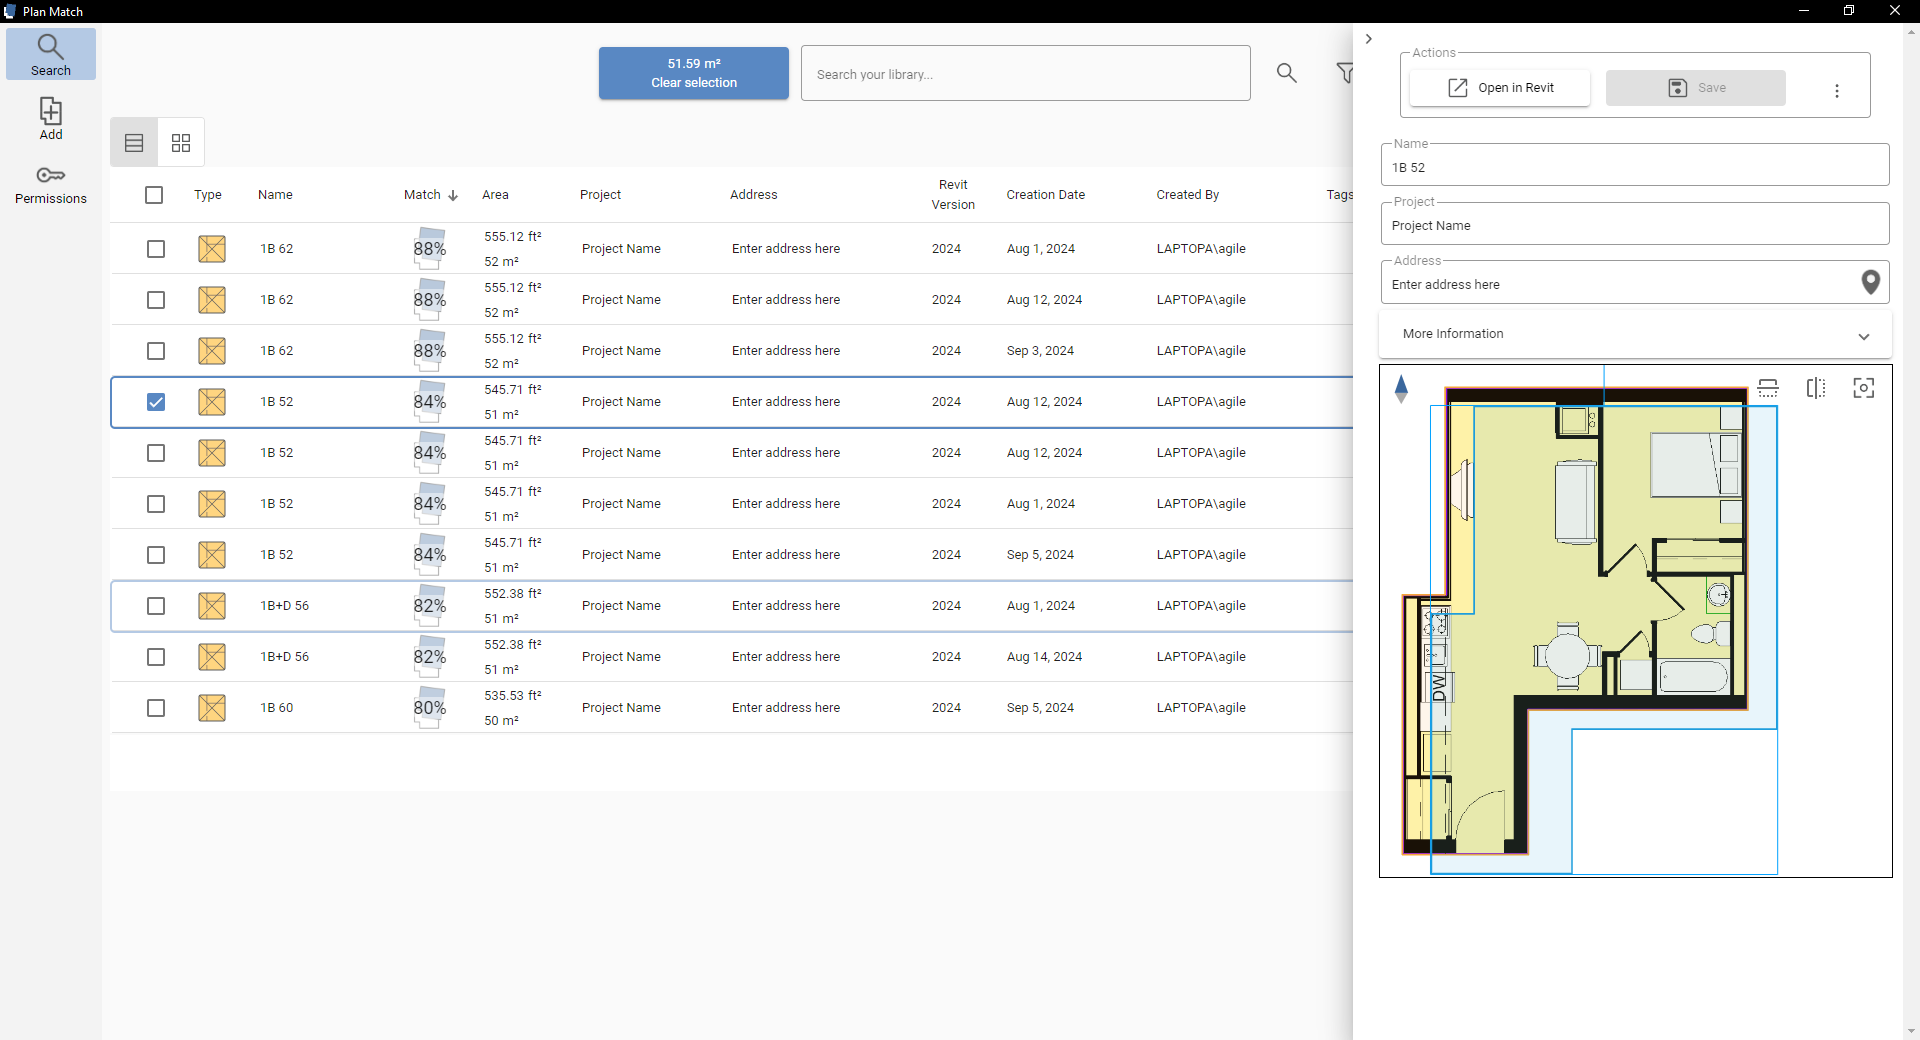Viewport: 1920px width, 1040px height.
Task: Click the type icon of the 1B 60 row
Action: click(212, 708)
